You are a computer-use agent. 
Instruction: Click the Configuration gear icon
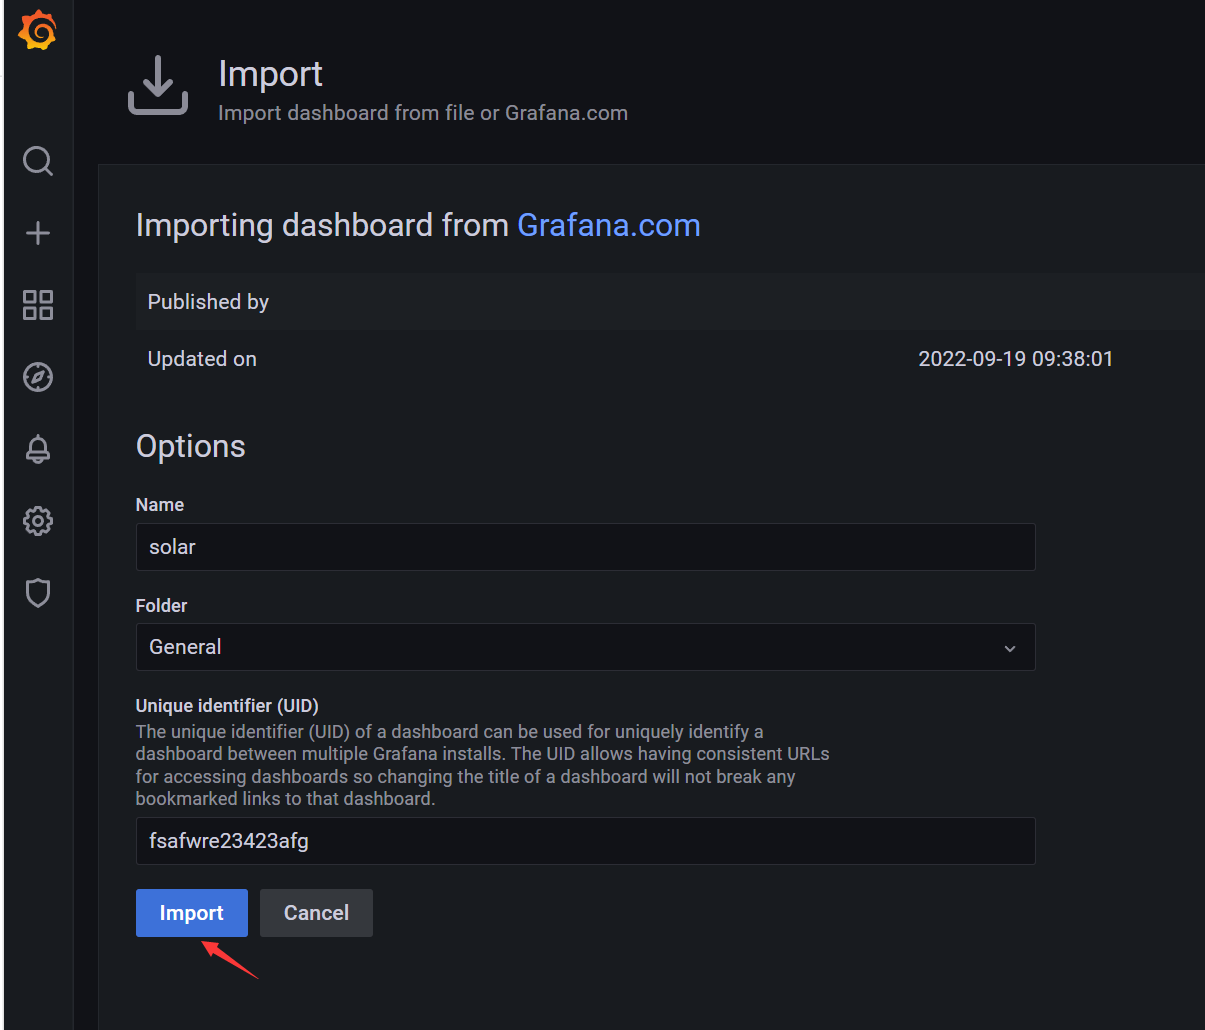tap(37, 521)
